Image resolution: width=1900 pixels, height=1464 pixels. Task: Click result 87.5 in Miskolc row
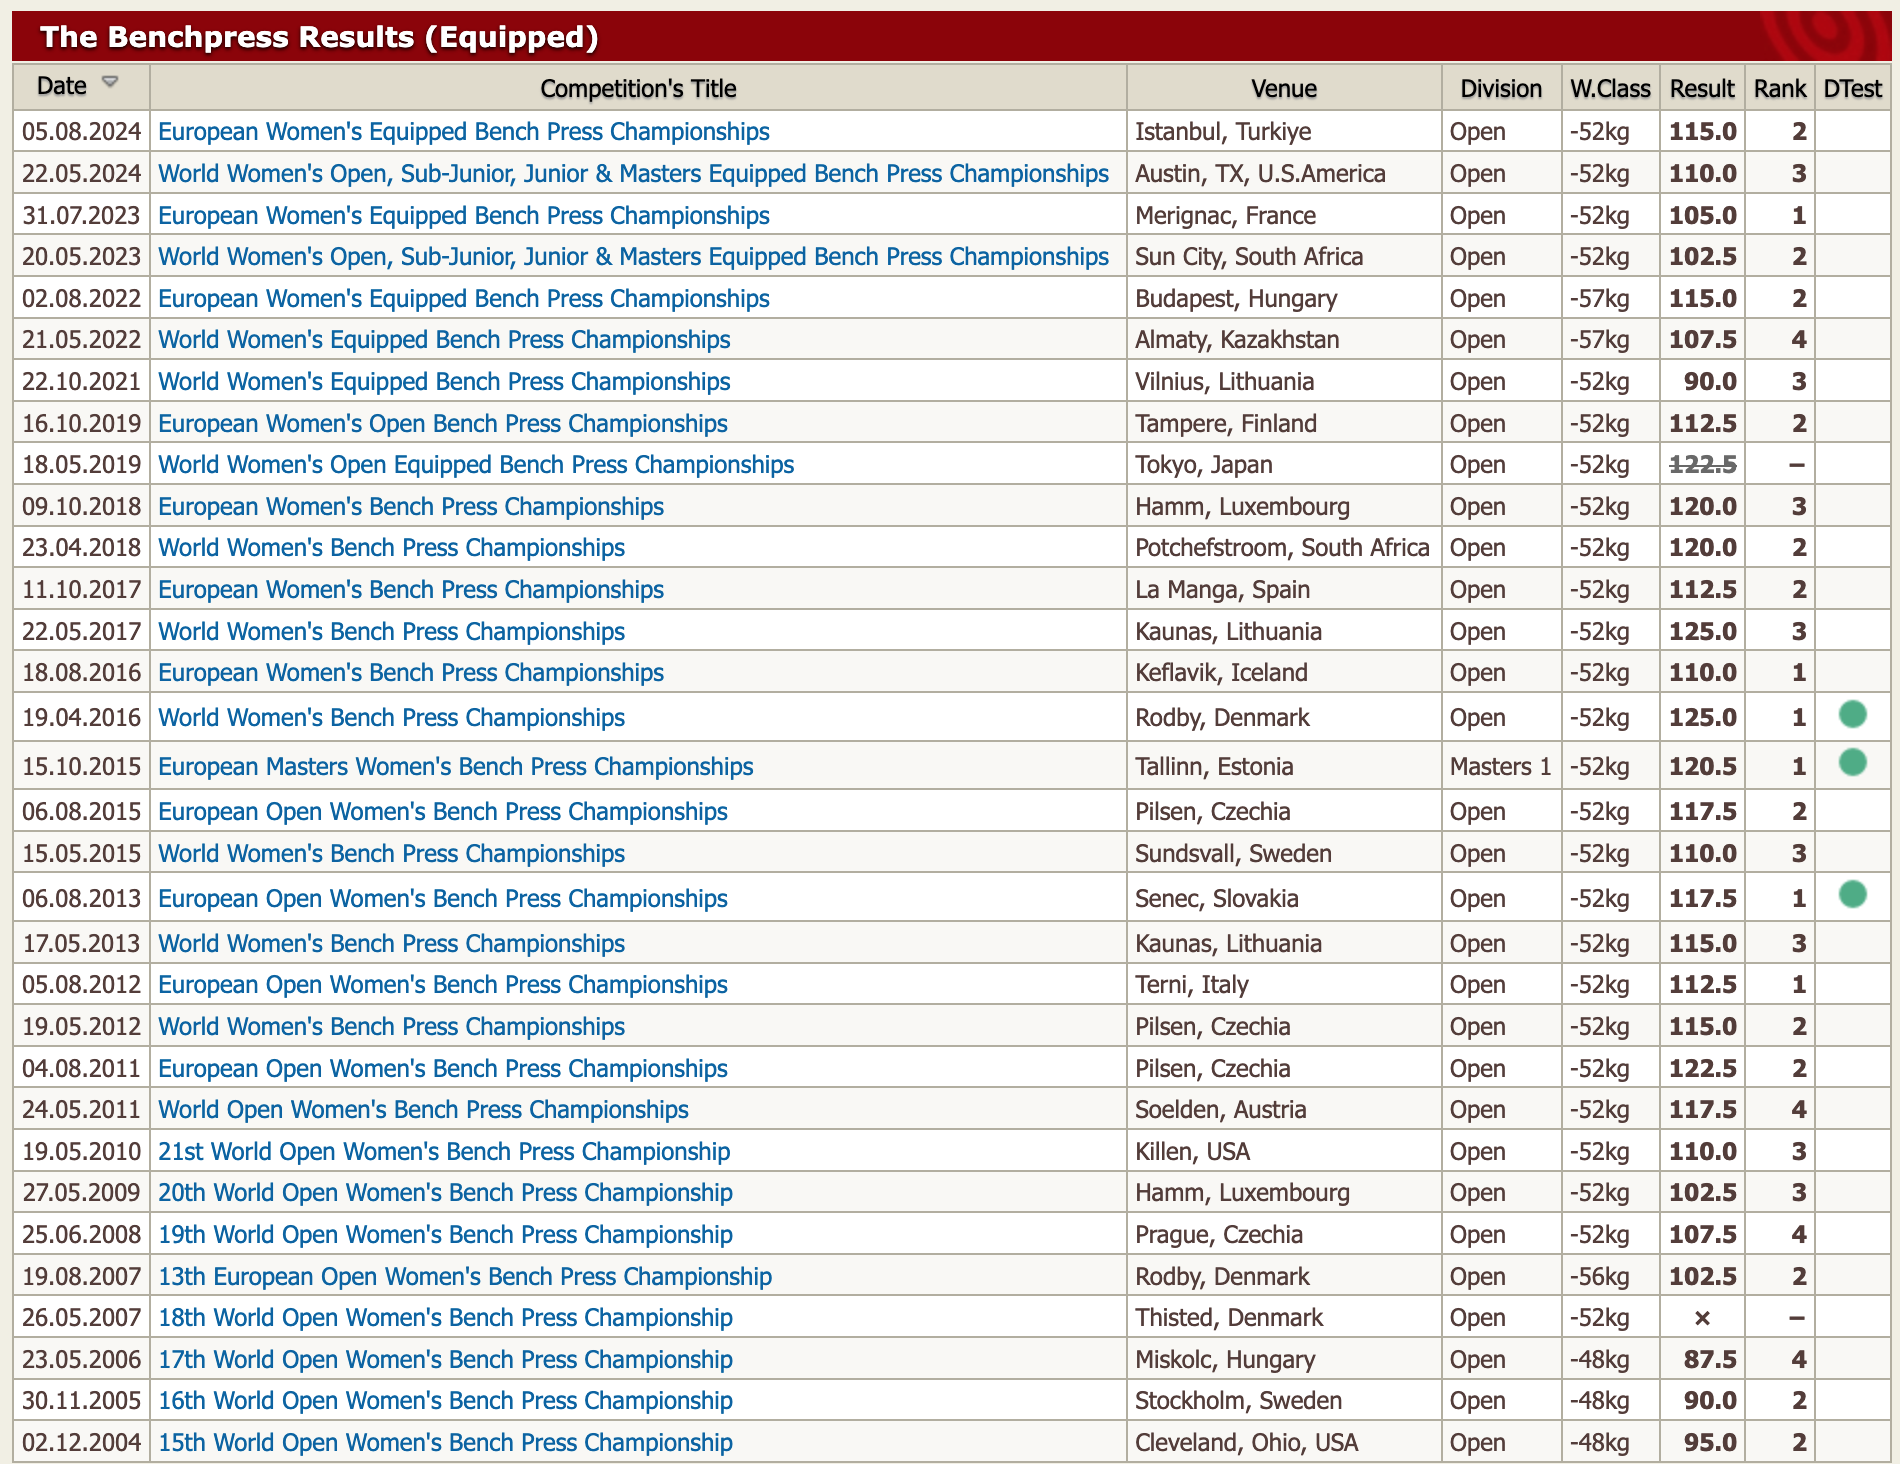[1710, 1360]
